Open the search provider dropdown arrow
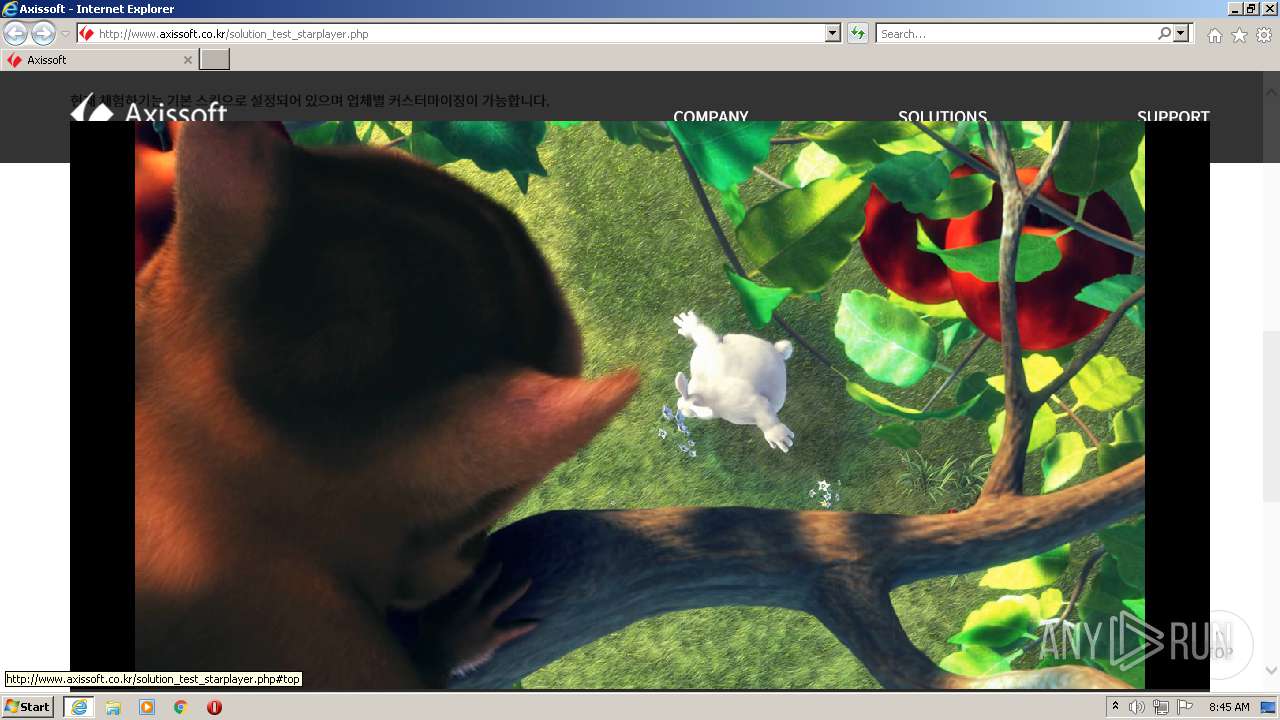 (x=1182, y=34)
